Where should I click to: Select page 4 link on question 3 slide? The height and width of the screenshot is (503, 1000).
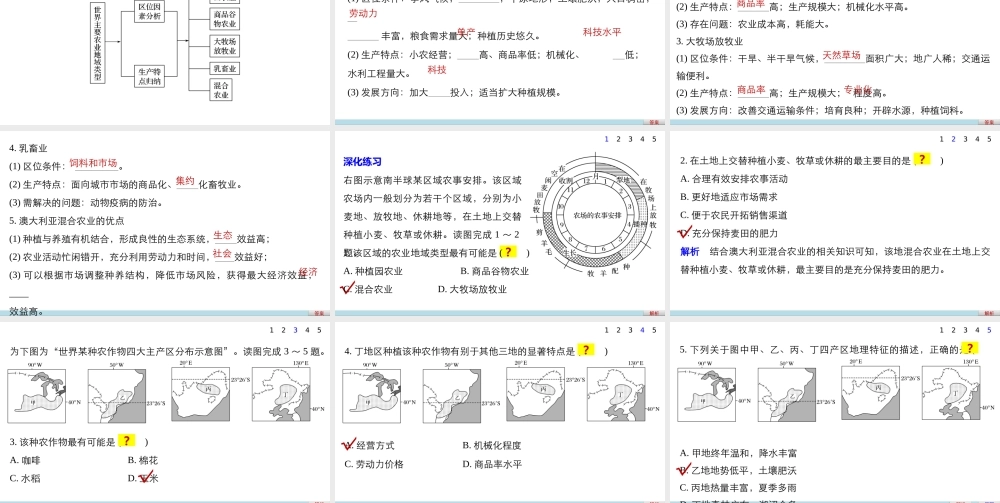click(307, 330)
